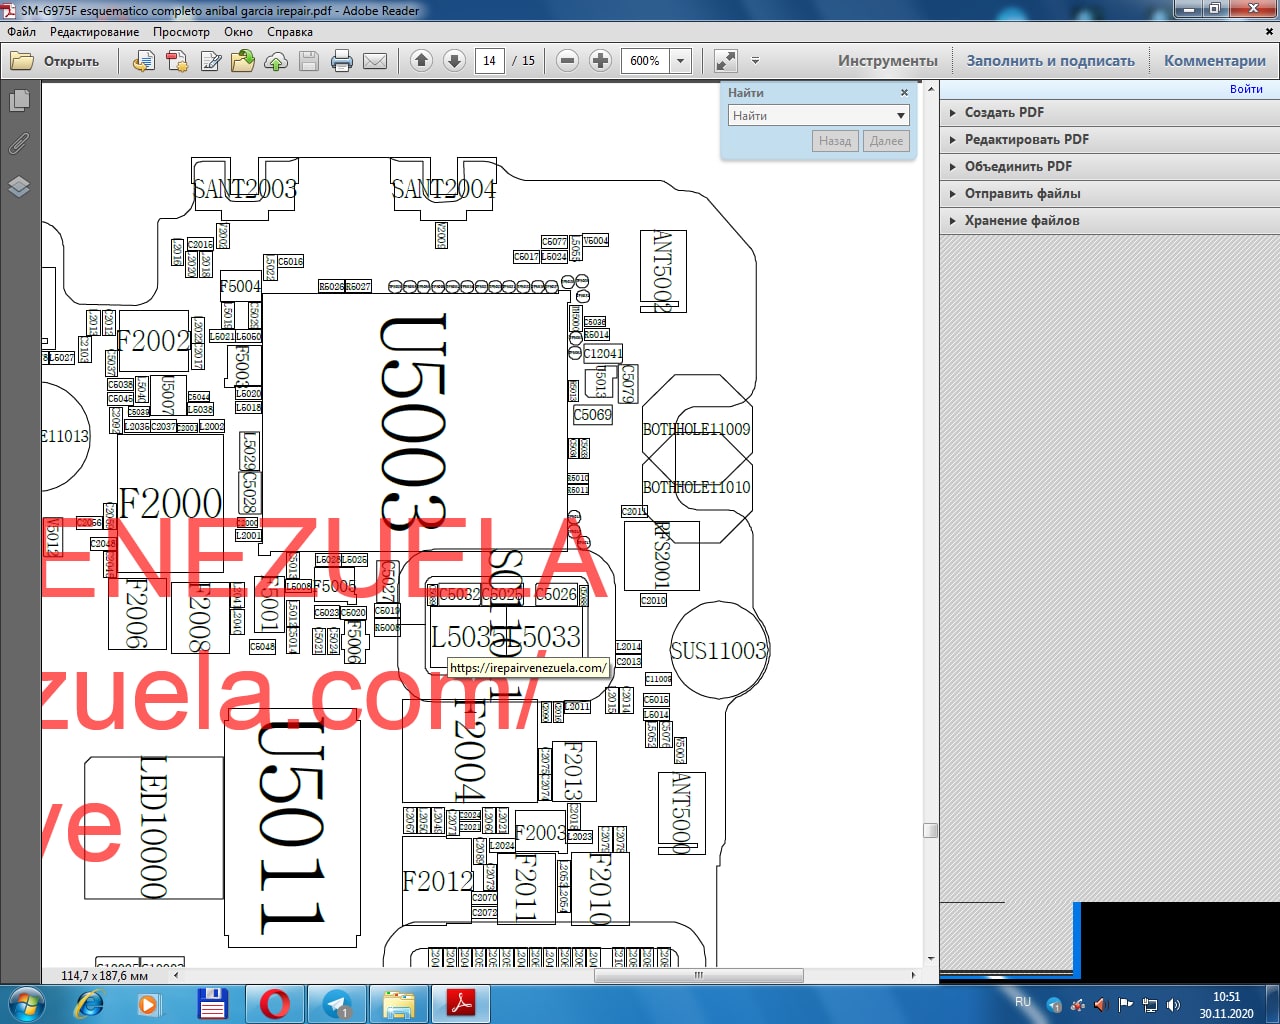Click the RU language indicator
The width and height of the screenshot is (1280, 1024).
click(x=1023, y=1002)
